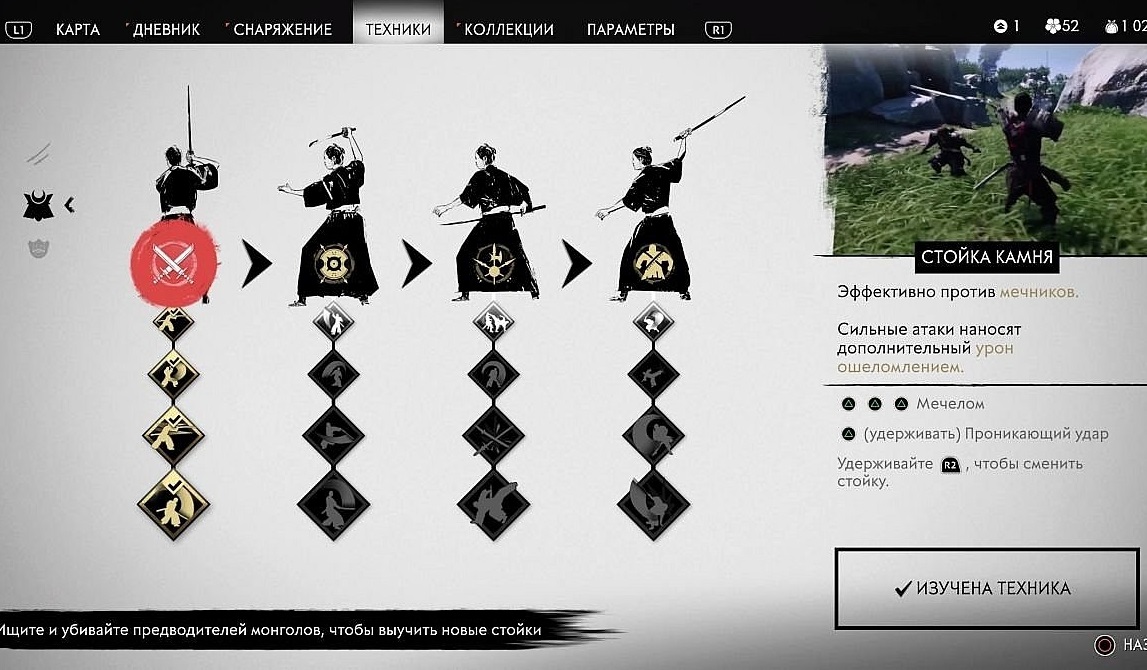This screenshot has width=1147, height=670.
Task: Click the samurai helmet category icon
Action: [x=38, y=206]
